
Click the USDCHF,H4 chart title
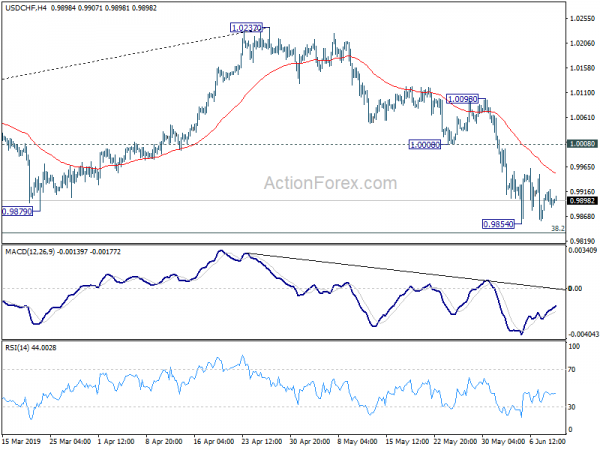click(26, 8)
